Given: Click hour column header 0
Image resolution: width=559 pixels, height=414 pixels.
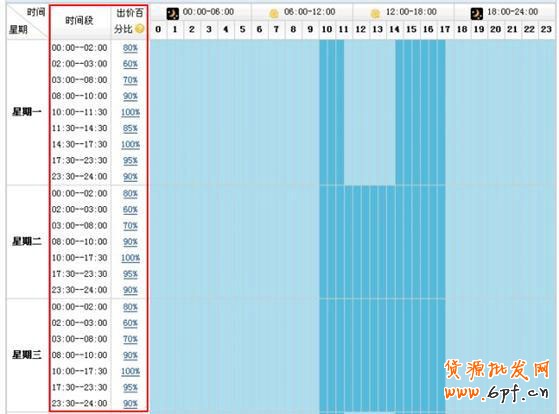Looking at the screenshot, I should point(158,29).
